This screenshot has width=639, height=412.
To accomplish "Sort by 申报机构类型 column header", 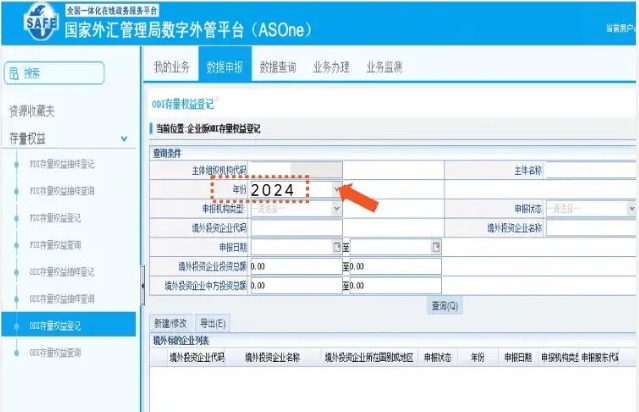I will [559, 357].
